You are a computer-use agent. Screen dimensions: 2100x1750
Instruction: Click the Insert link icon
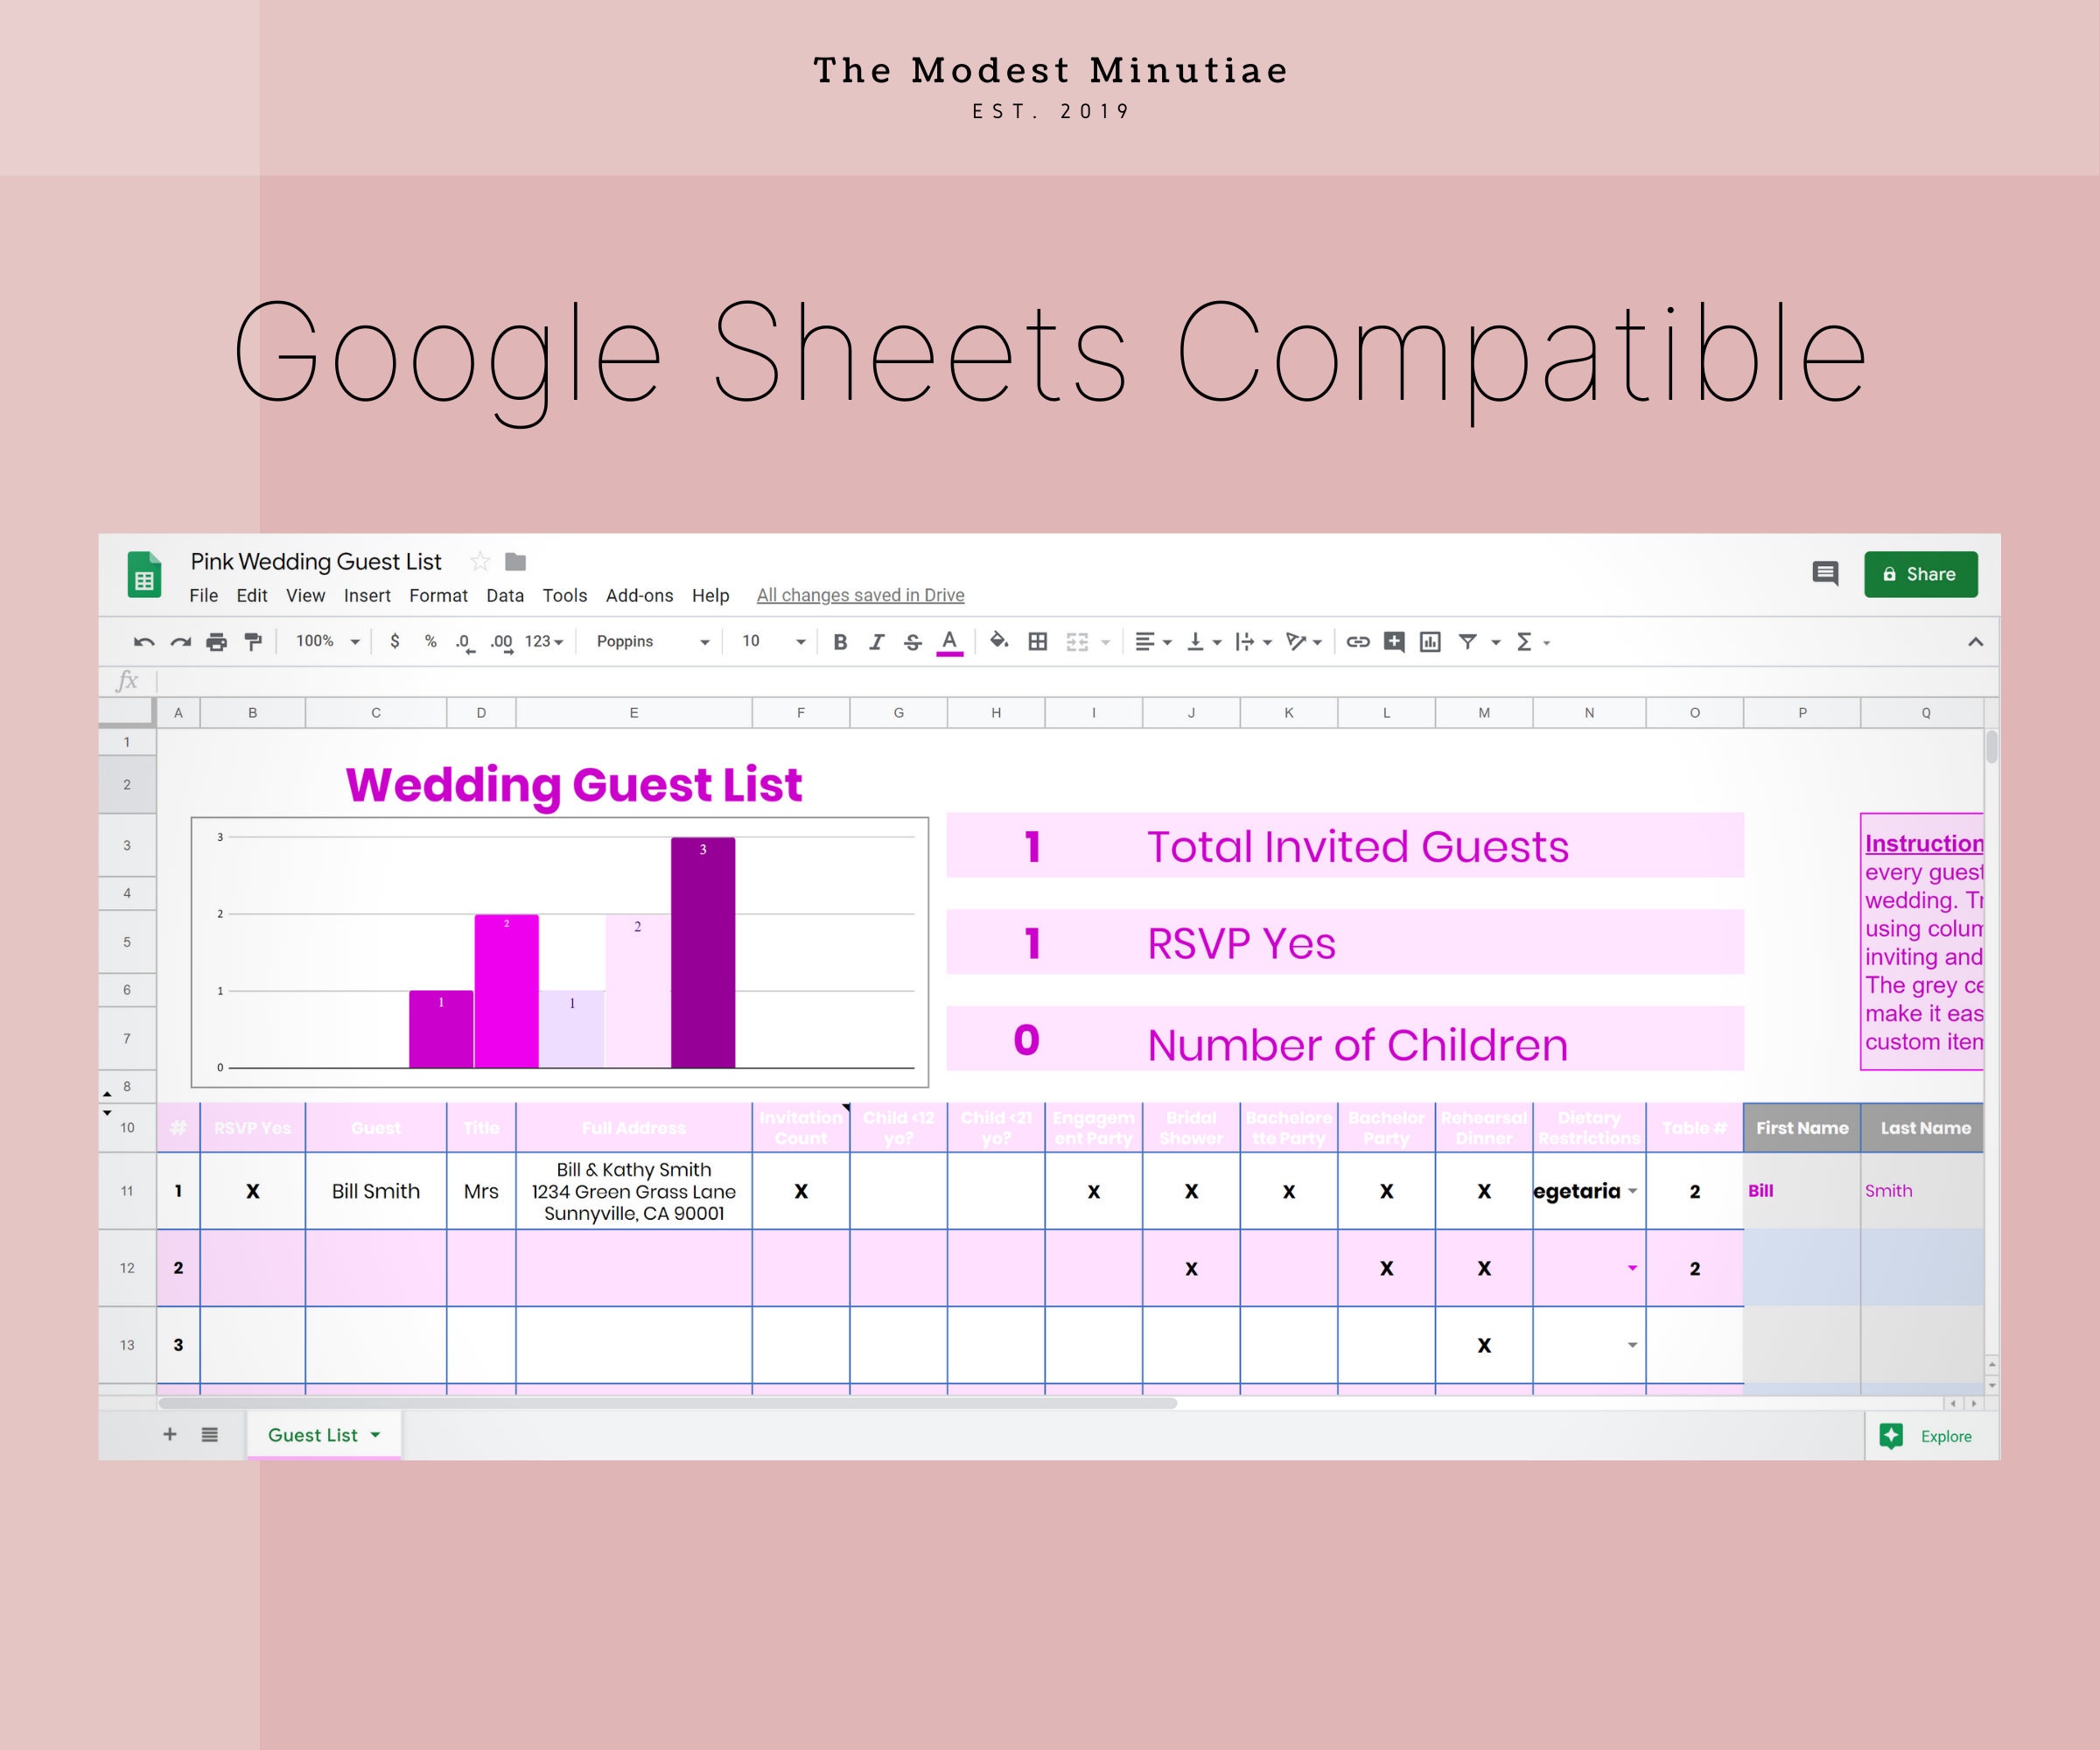(1358, 641)
